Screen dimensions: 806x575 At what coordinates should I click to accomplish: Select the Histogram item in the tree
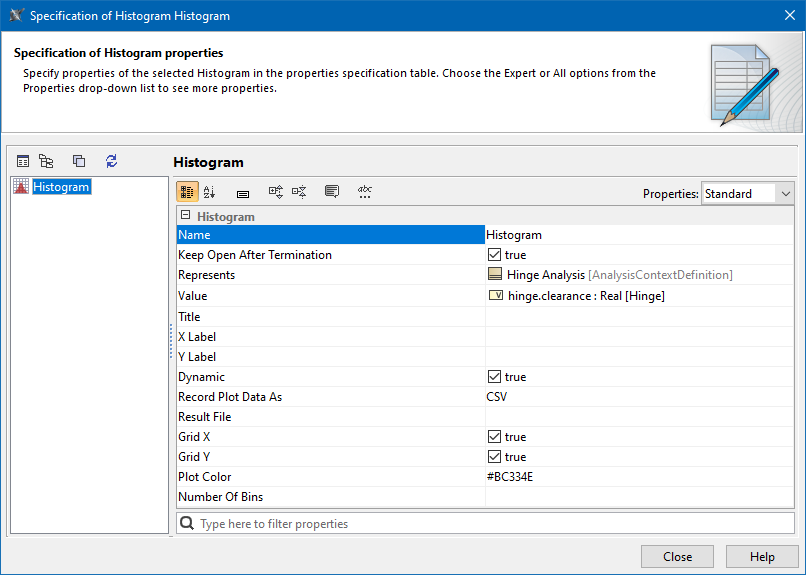click(x=61, y=187)
